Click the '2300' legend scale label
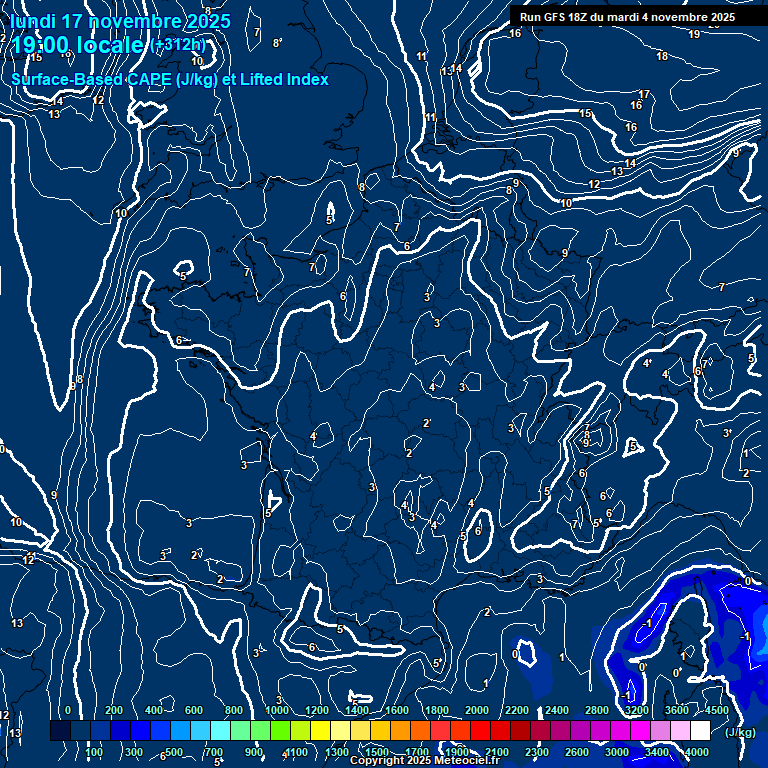This screenshot has height=768, width=768. click(537, 752)
